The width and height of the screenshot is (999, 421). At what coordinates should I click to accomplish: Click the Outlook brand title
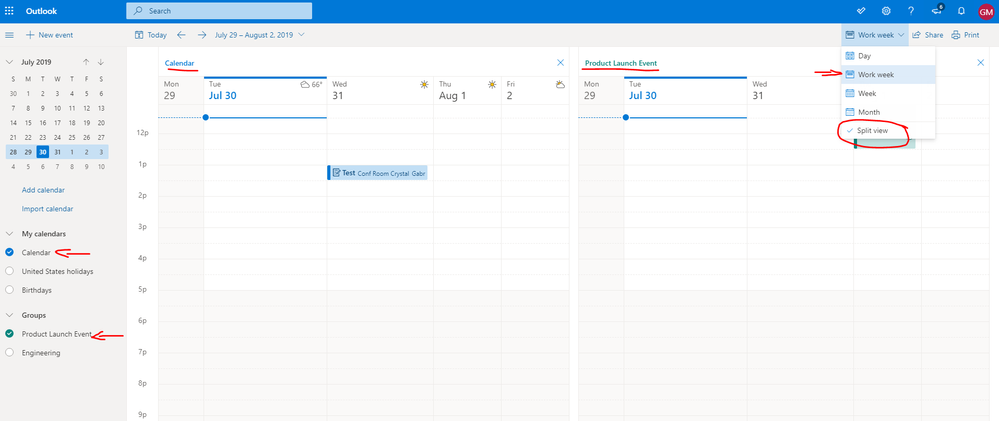tap(41, 11)
